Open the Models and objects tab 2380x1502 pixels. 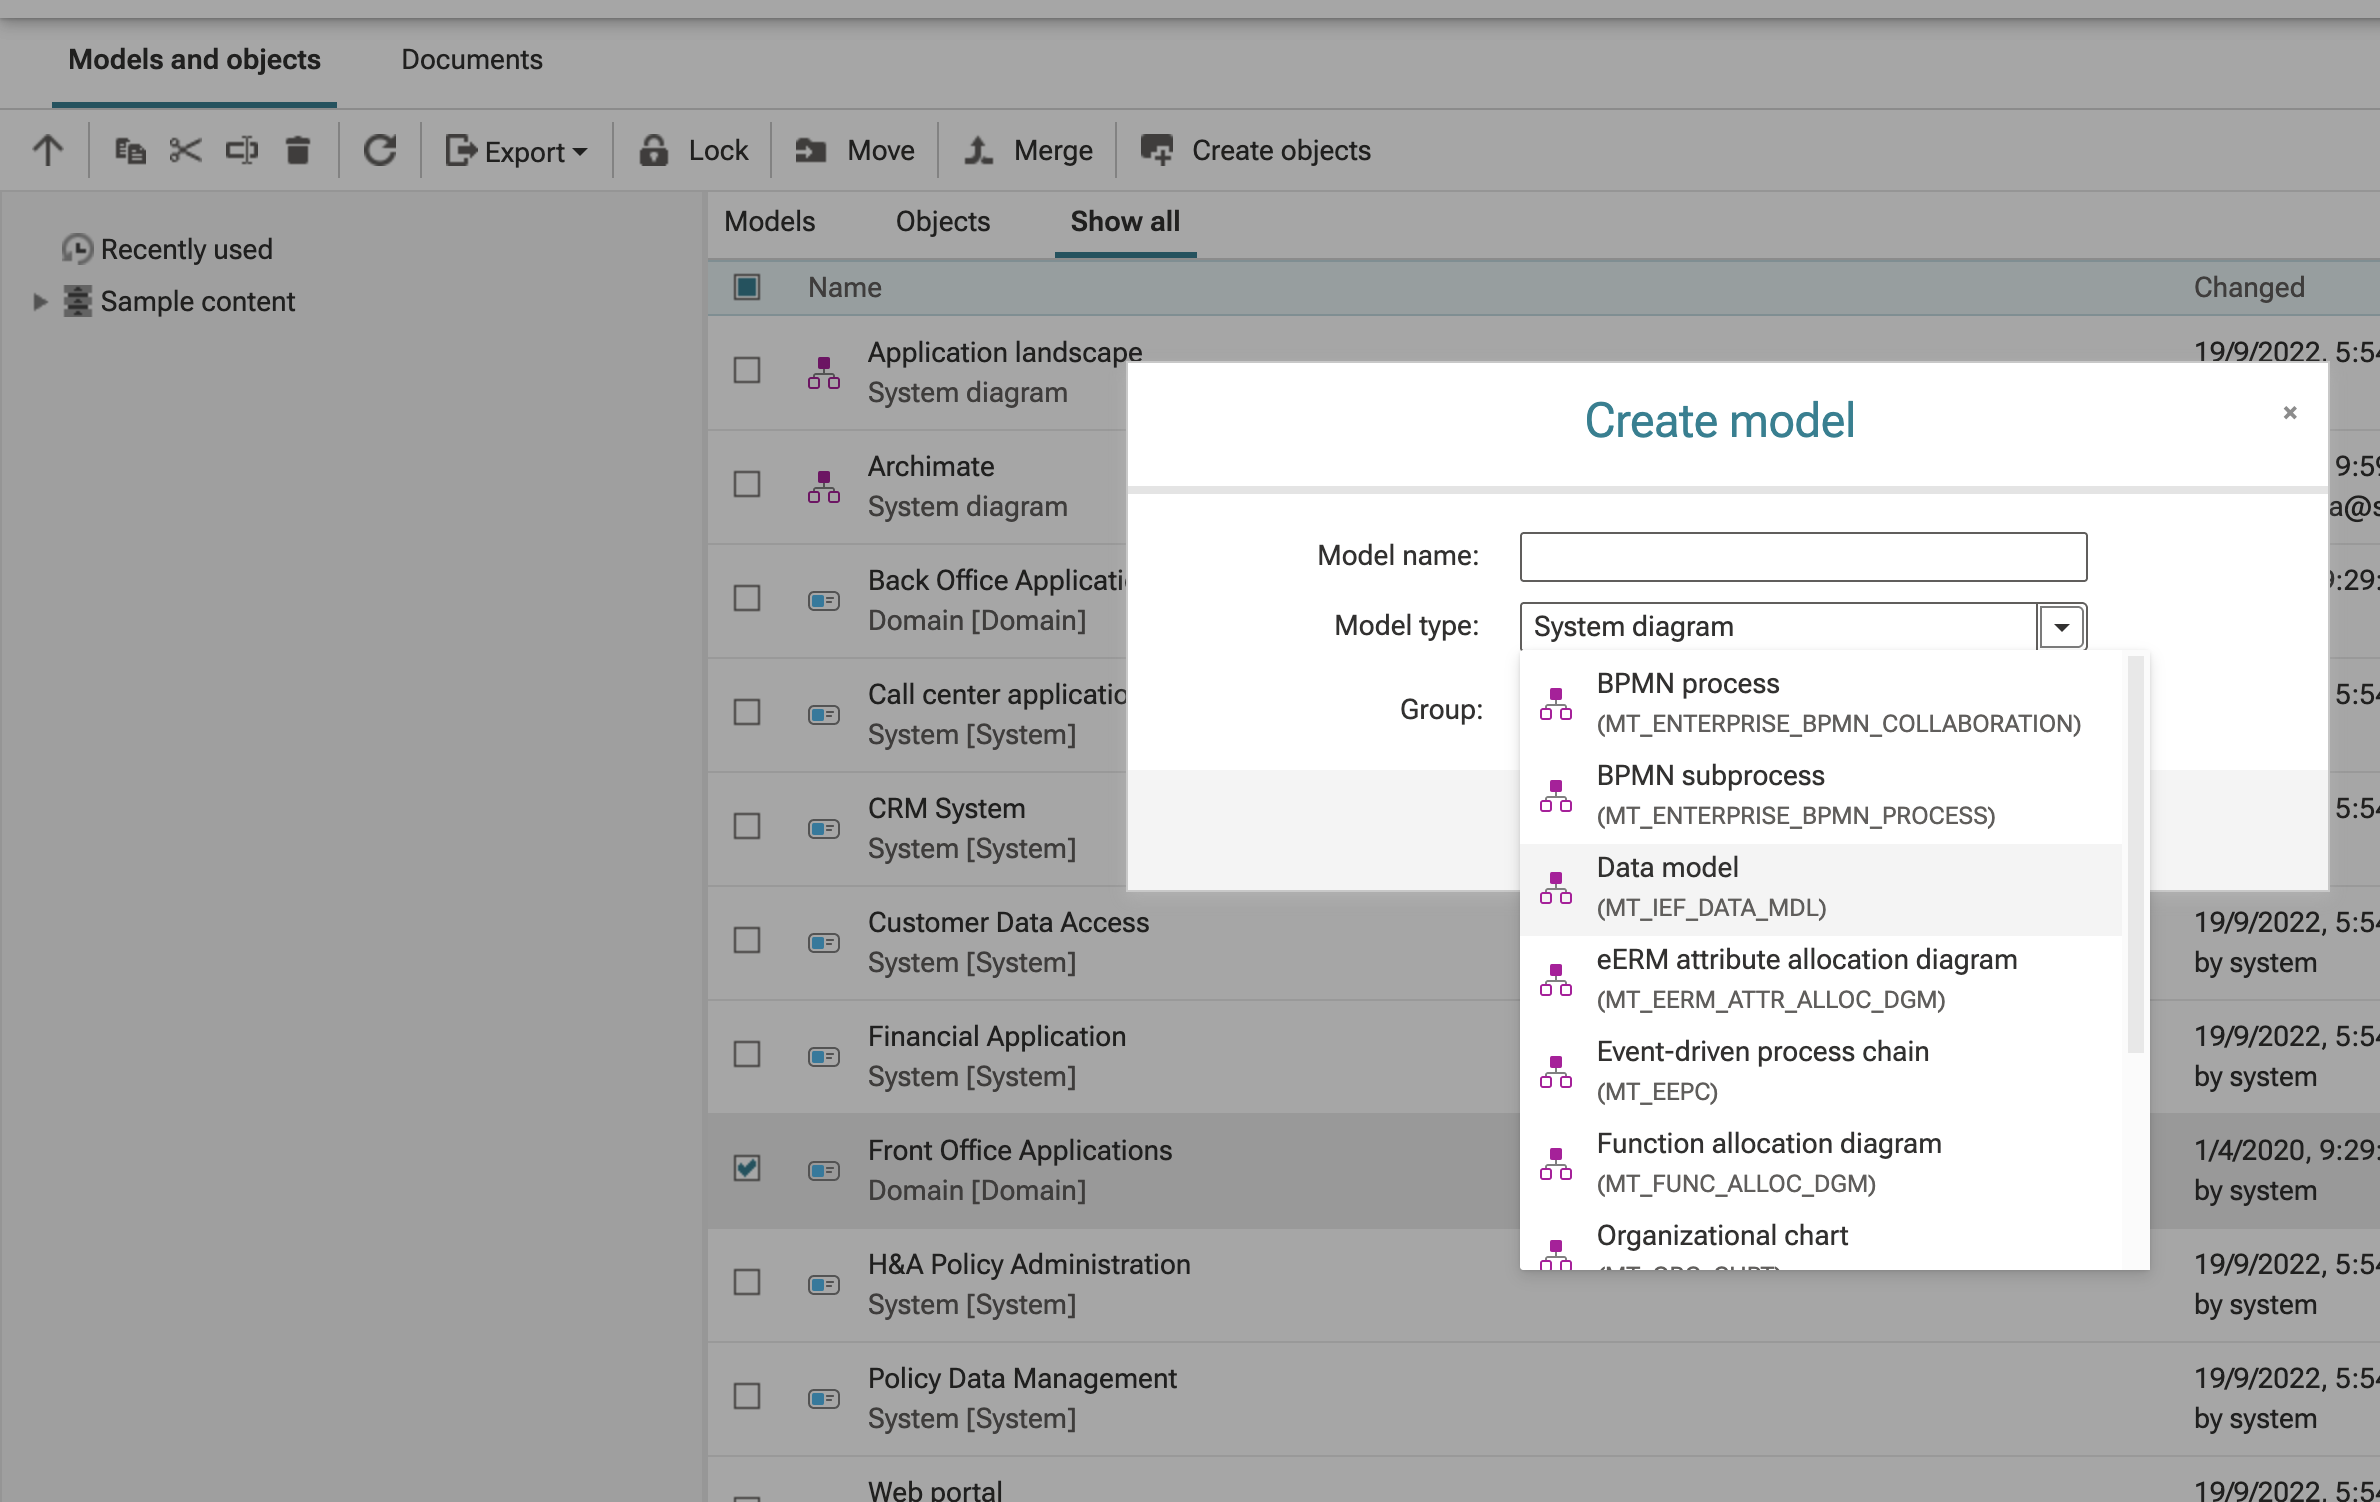pos(194,60)
